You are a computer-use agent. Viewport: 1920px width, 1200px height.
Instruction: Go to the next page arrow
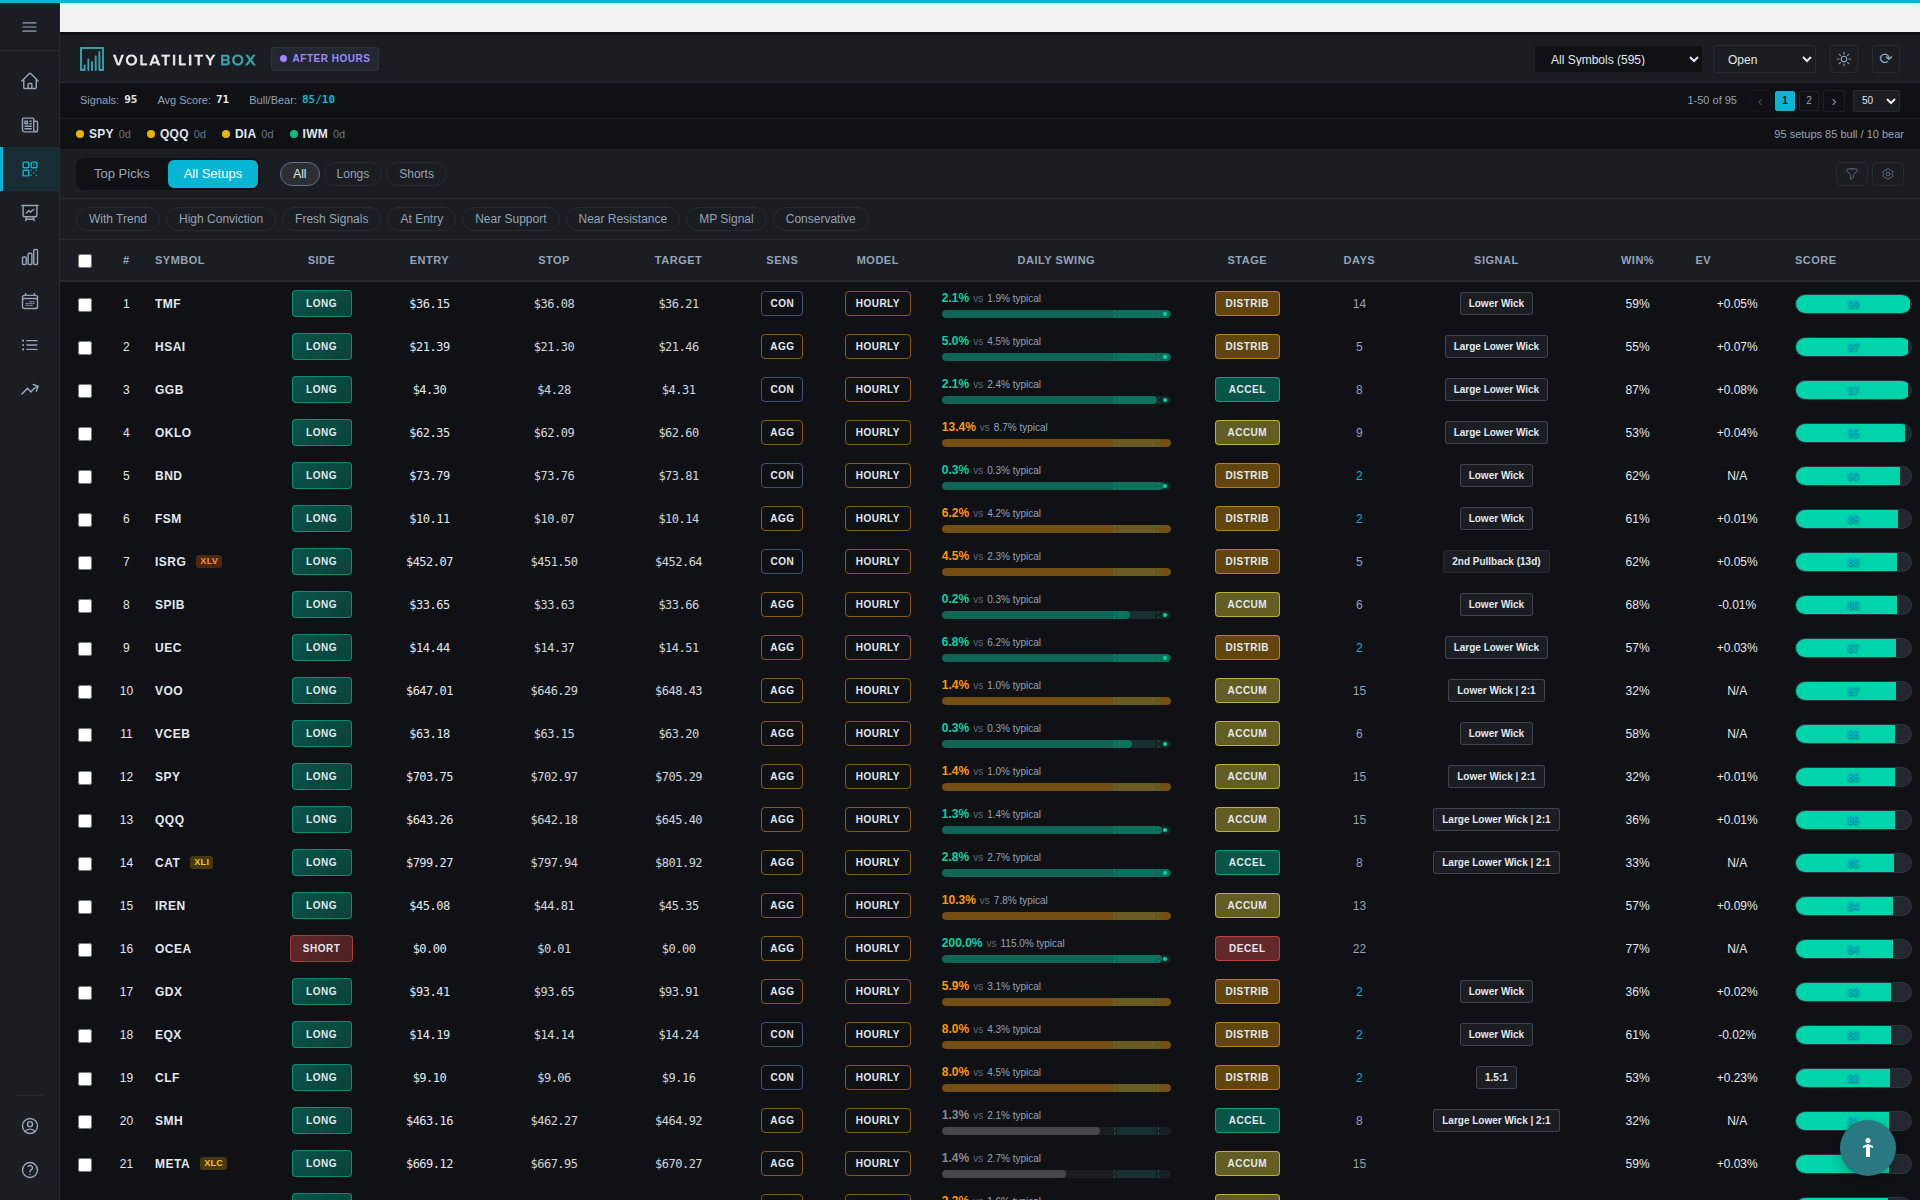point(1834,101)
